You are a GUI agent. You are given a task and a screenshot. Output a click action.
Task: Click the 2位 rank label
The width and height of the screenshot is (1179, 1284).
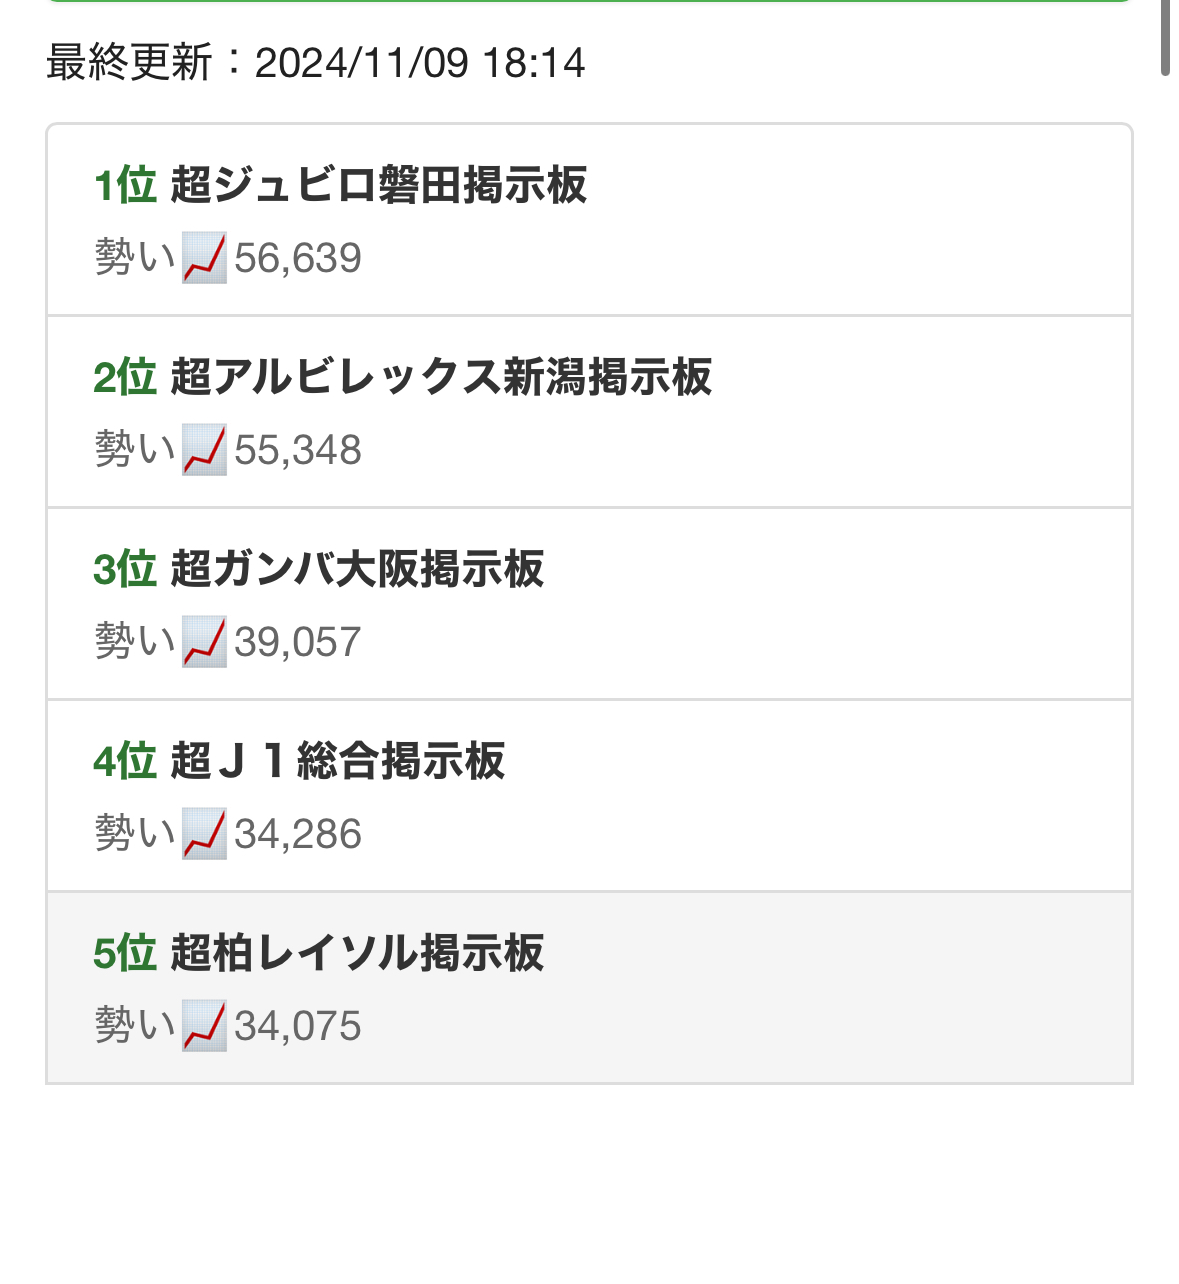(x=125, y=378)
